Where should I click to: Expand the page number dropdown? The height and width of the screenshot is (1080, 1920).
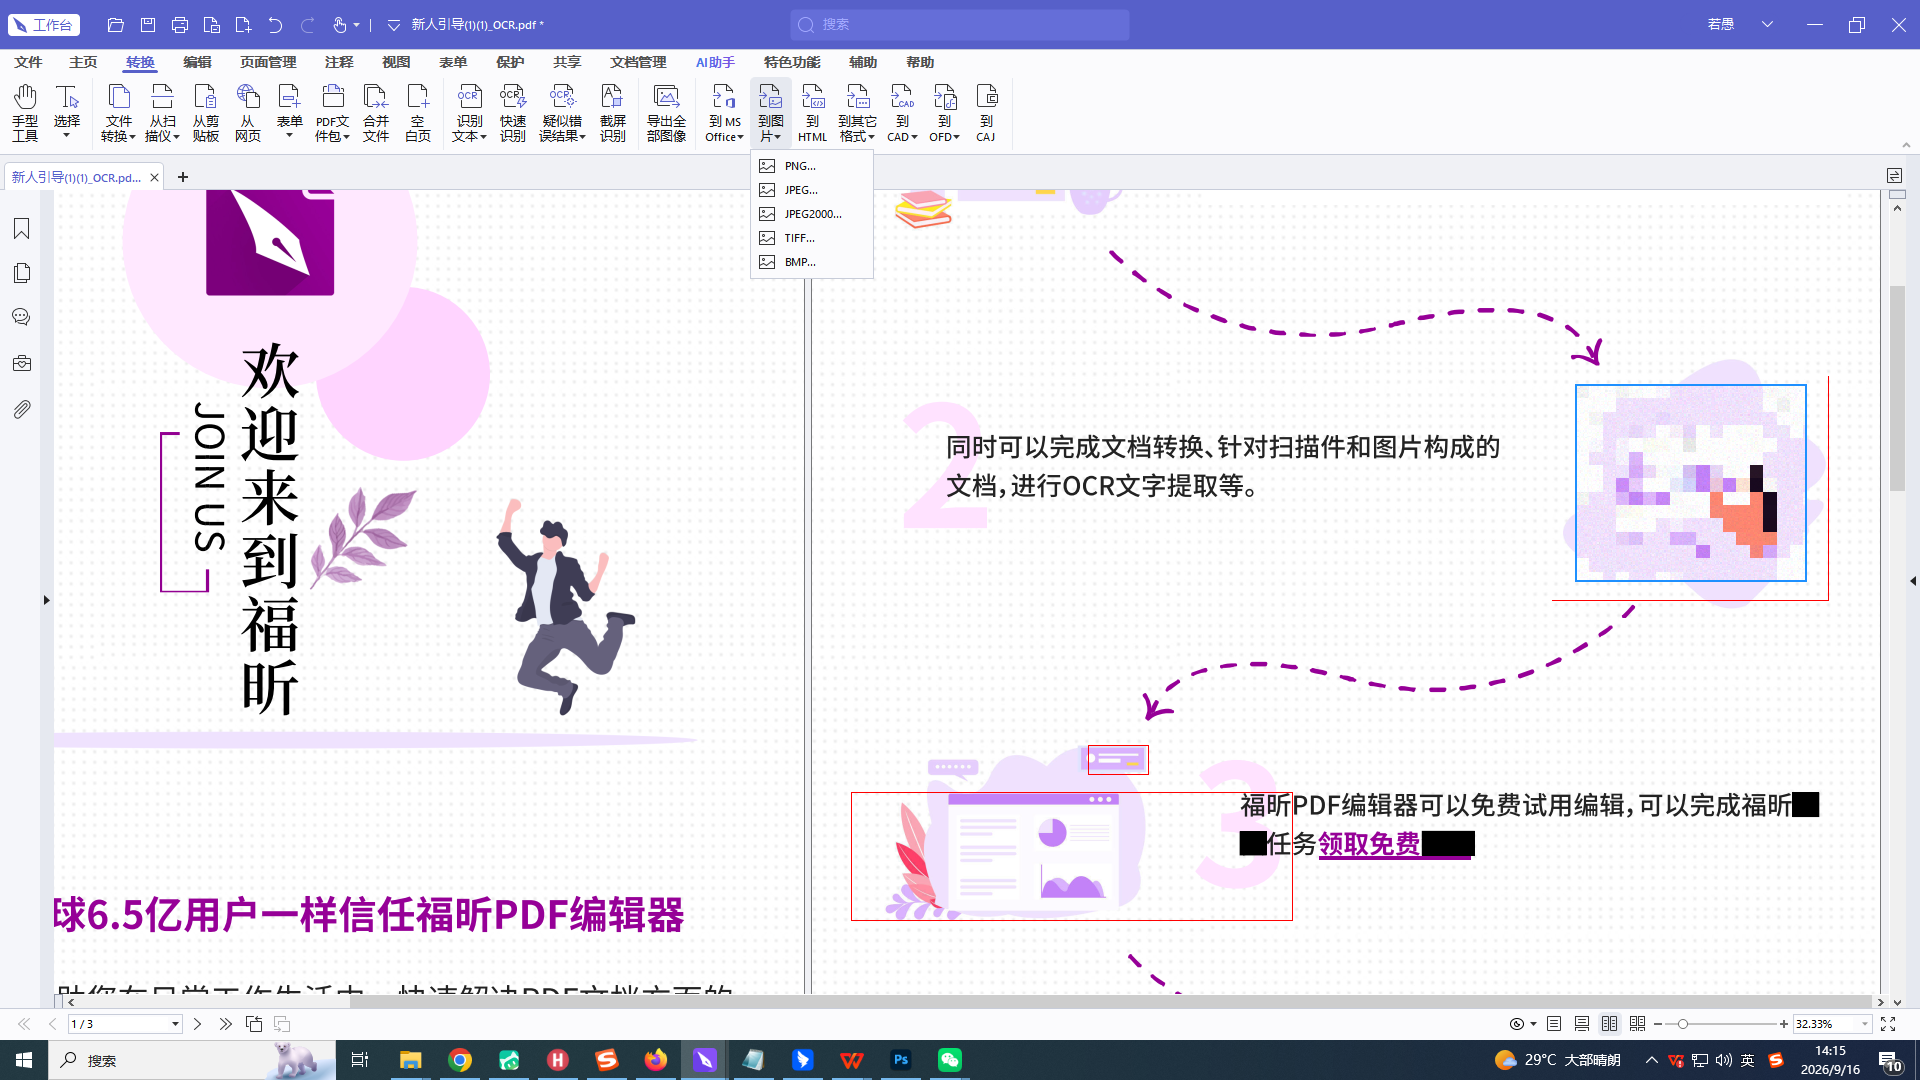tap(175, 1024)
